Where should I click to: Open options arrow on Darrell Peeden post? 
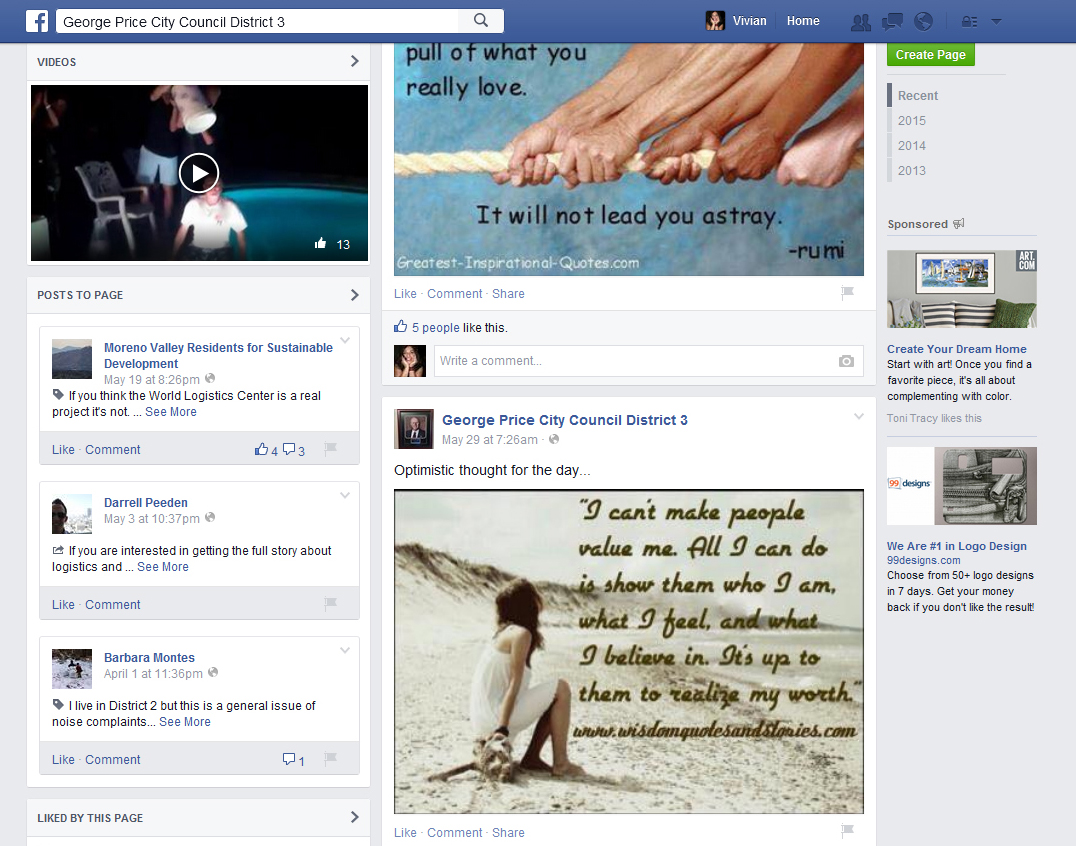(x=345, y=496)
